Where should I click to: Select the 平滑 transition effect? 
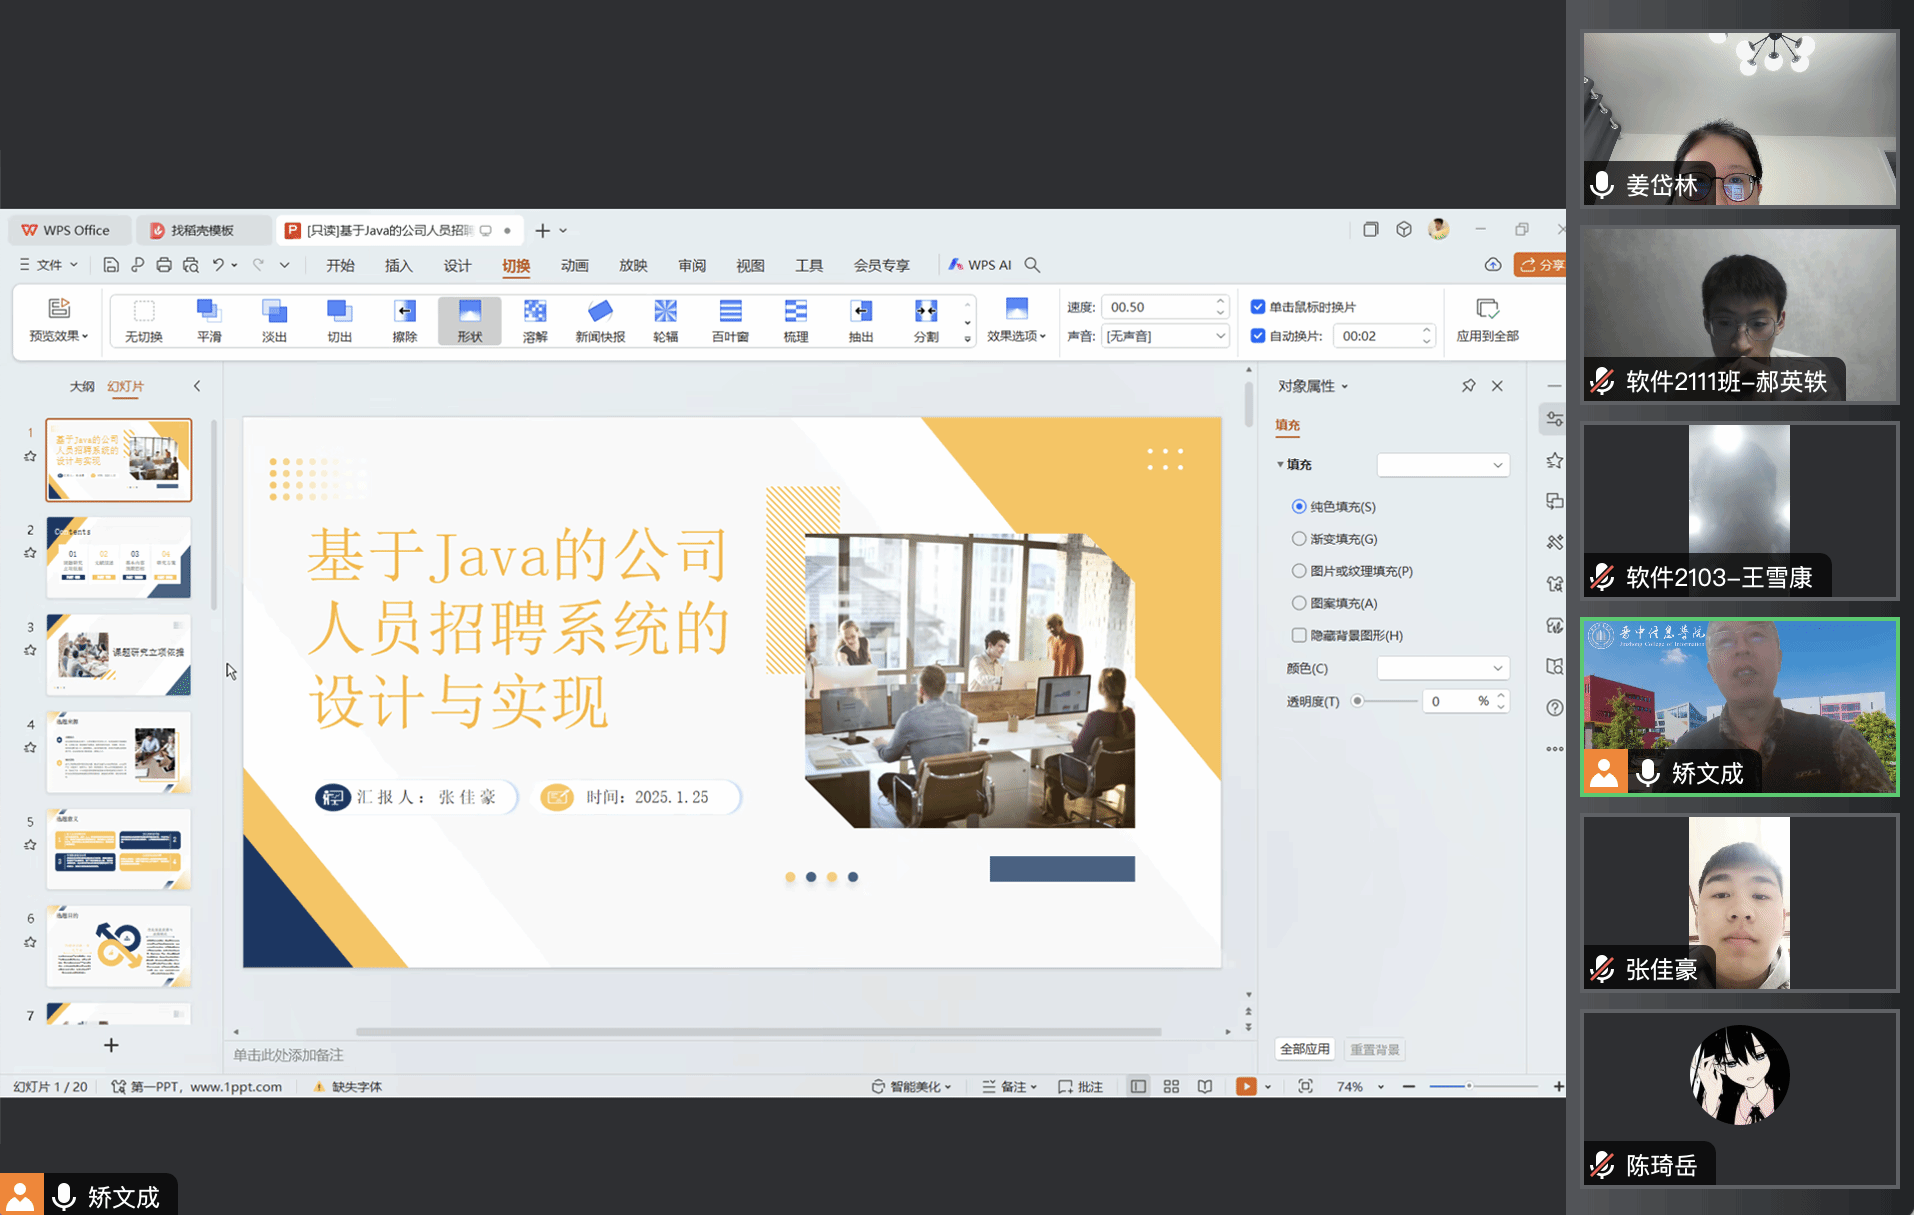coord(209,321)
